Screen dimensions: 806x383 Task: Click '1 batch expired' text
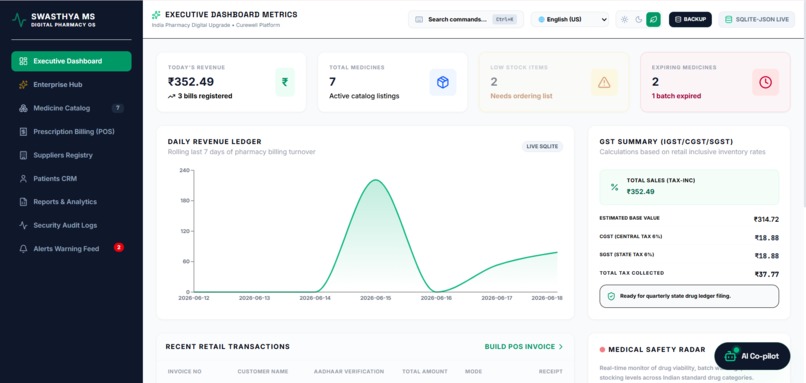pos(676,96)
